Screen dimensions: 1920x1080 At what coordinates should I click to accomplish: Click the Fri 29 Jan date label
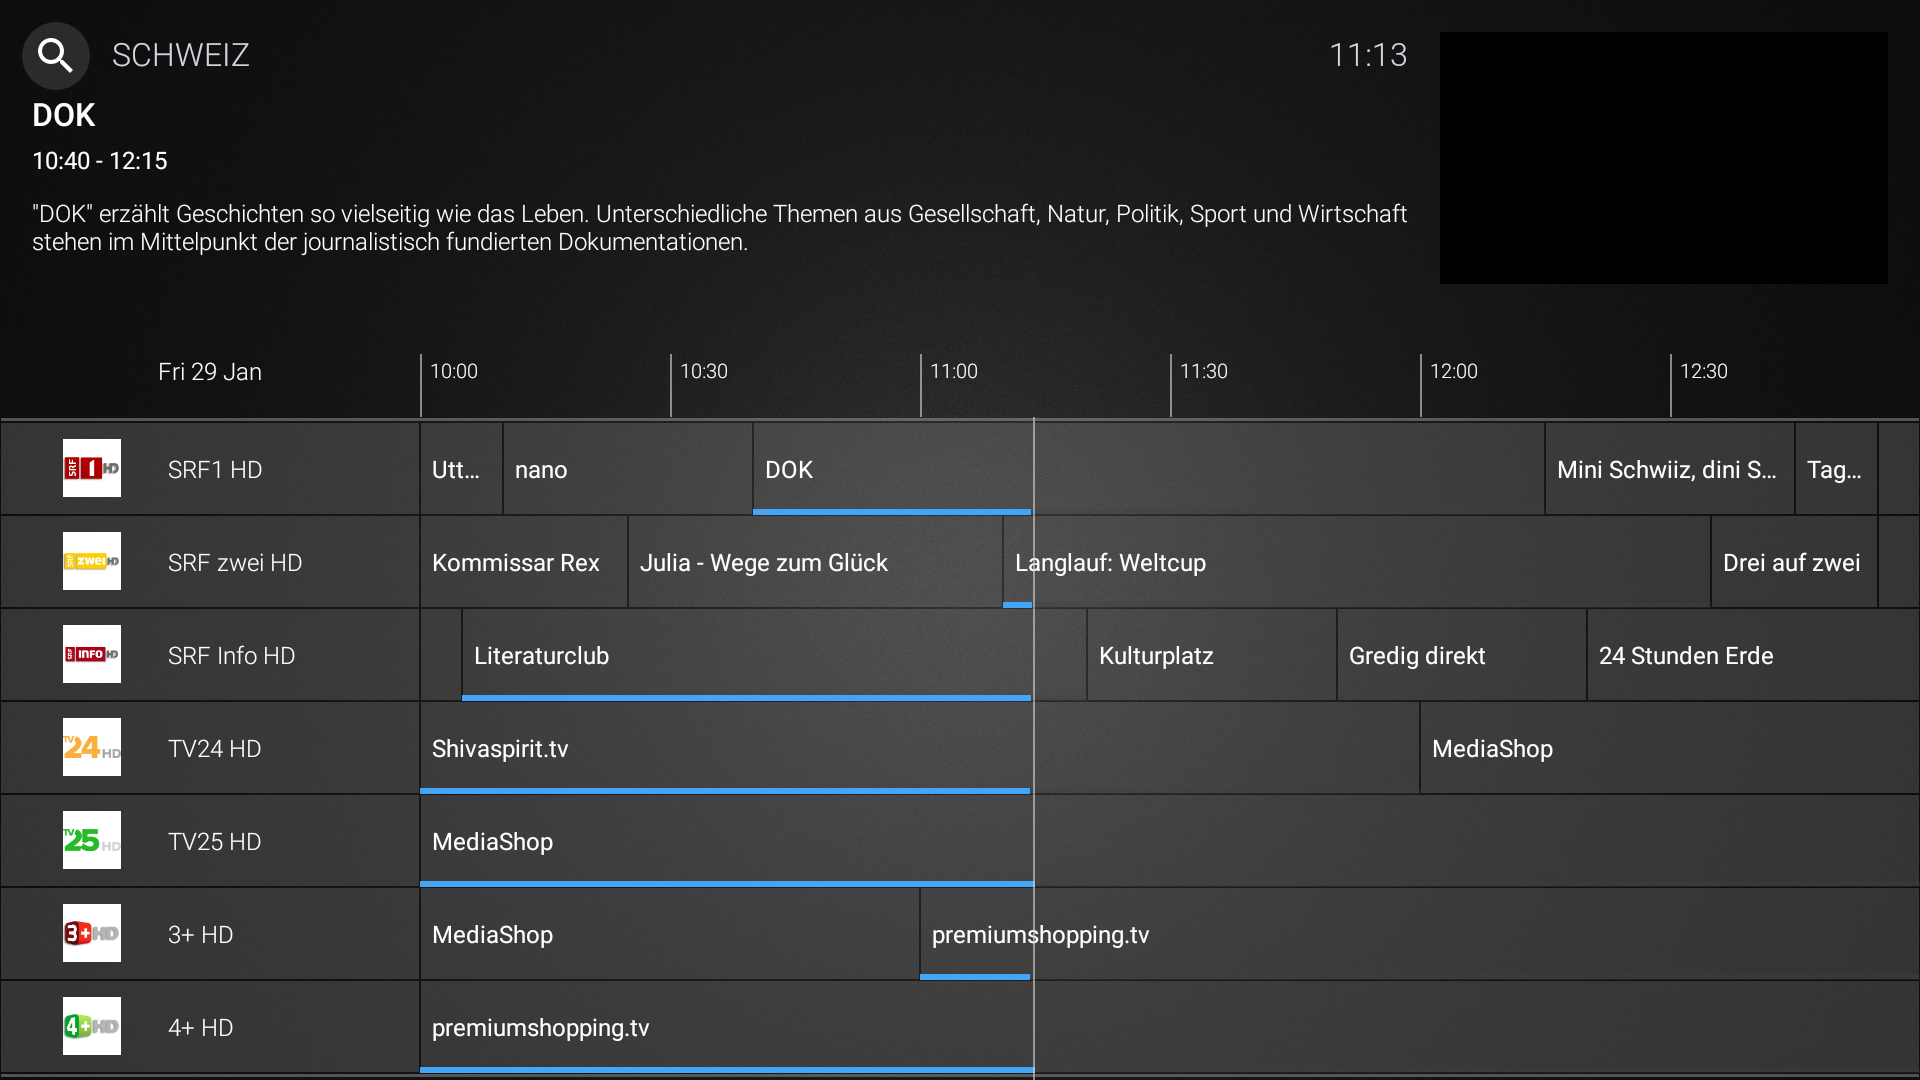[210, 372]
